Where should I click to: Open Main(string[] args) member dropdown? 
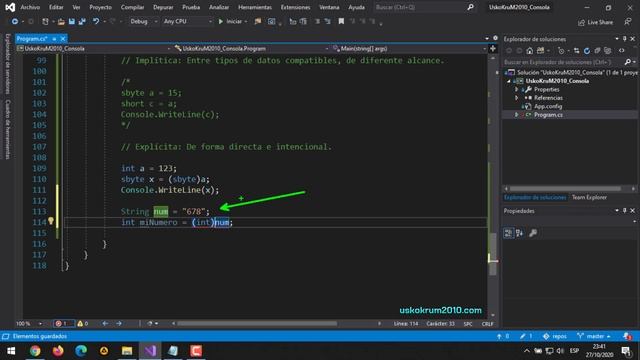tap(409, 49)
